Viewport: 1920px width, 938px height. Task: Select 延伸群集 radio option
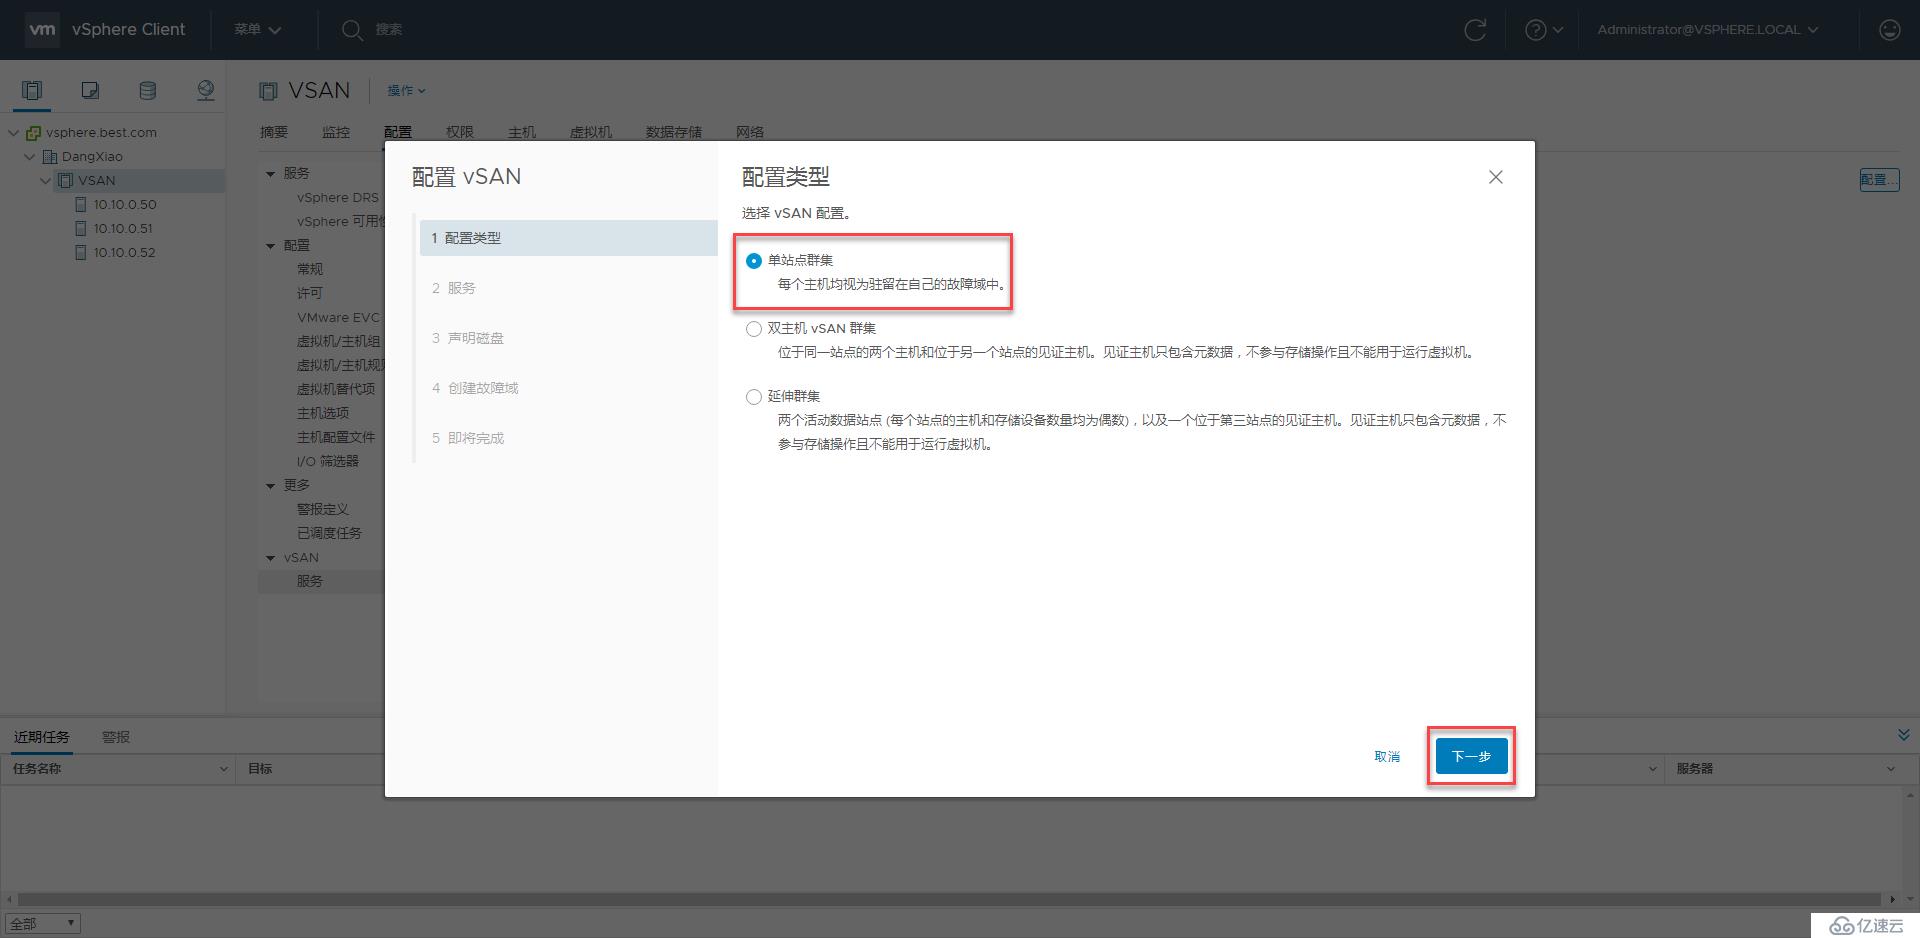pos(754,397)
